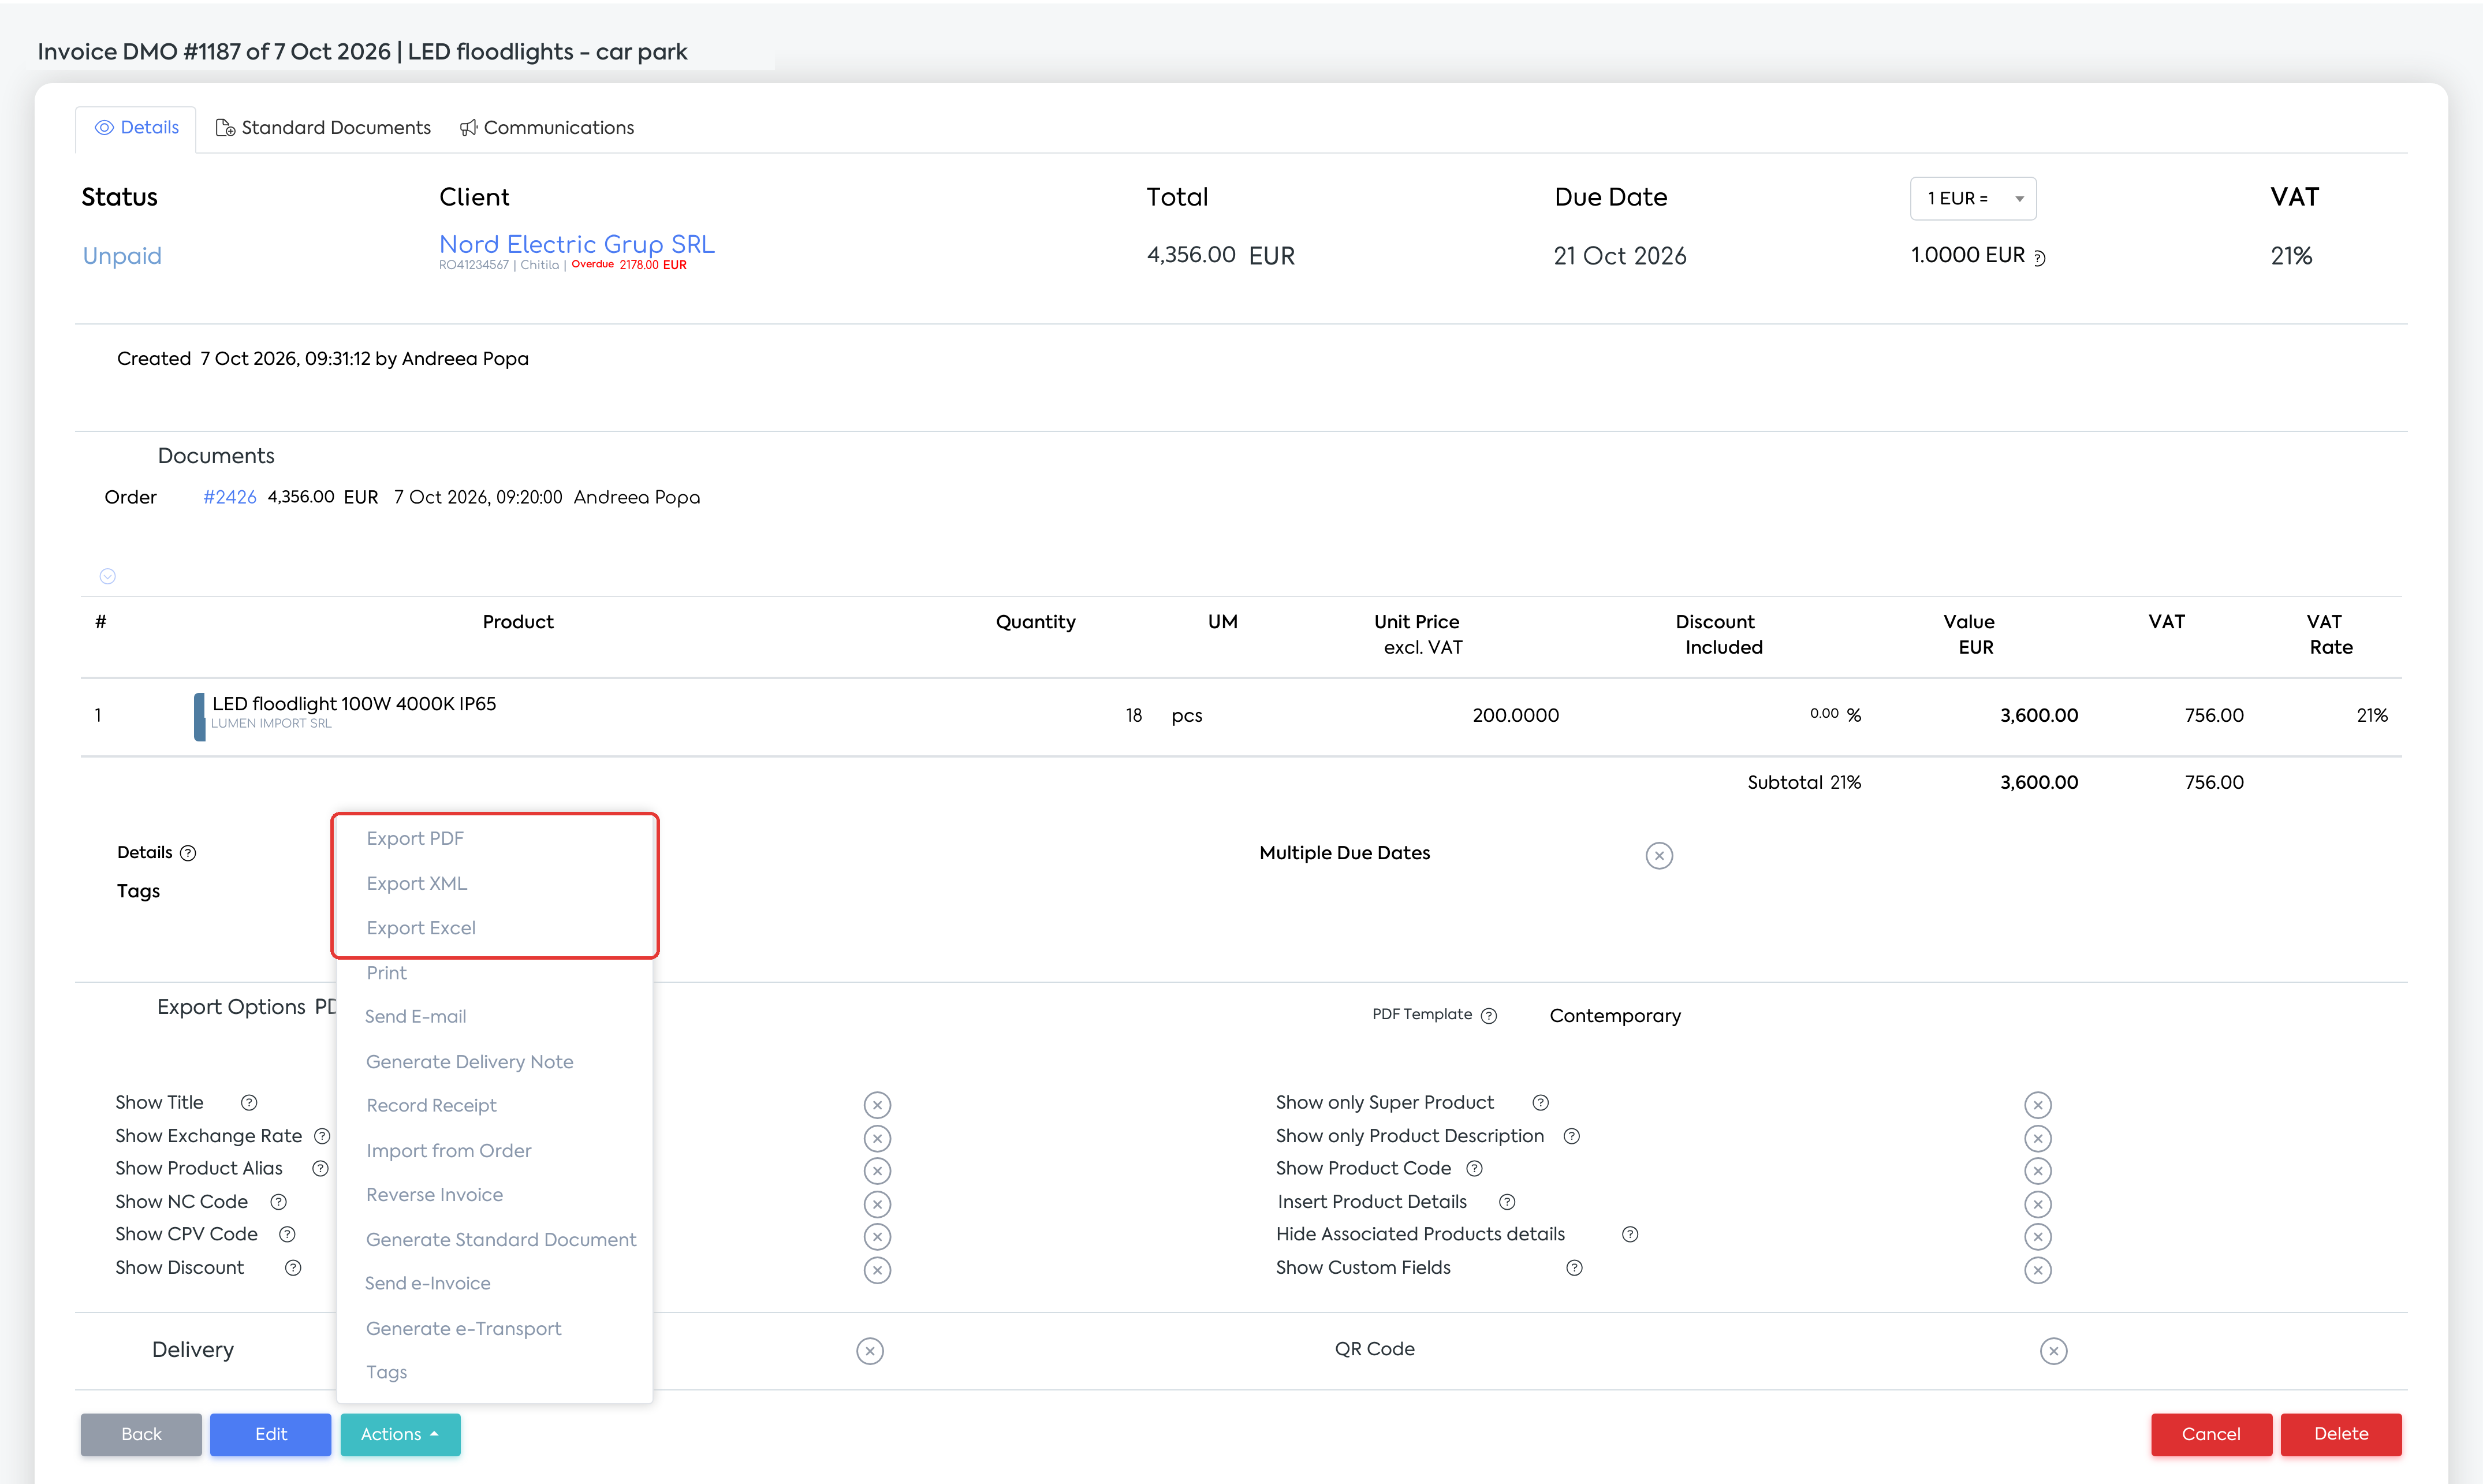
Task: Toggle Show only Super Product option
Action: (2038, 1105)
